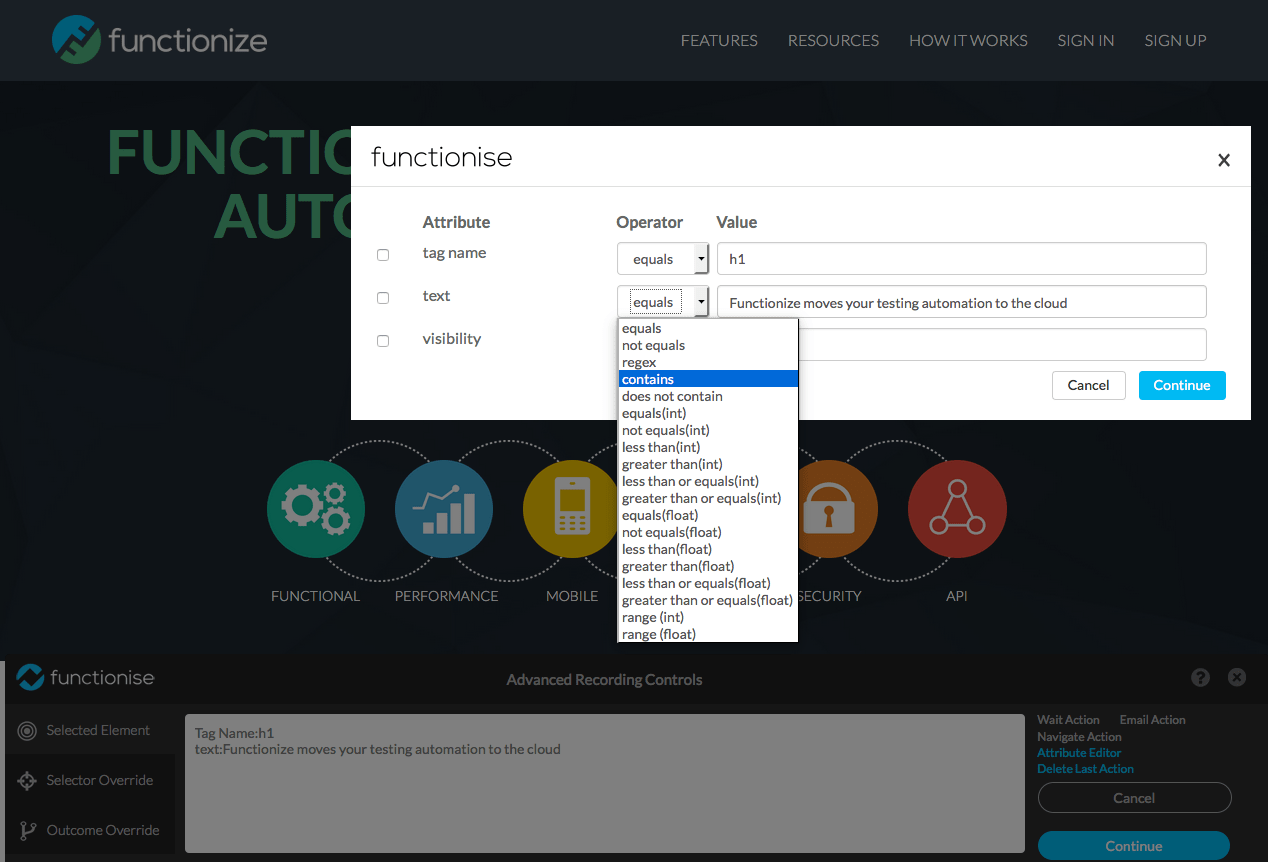This screenshot has width=1268, height=862.
Task: Select 'equals(float)' operator option
Action: (x=708, y=515)
